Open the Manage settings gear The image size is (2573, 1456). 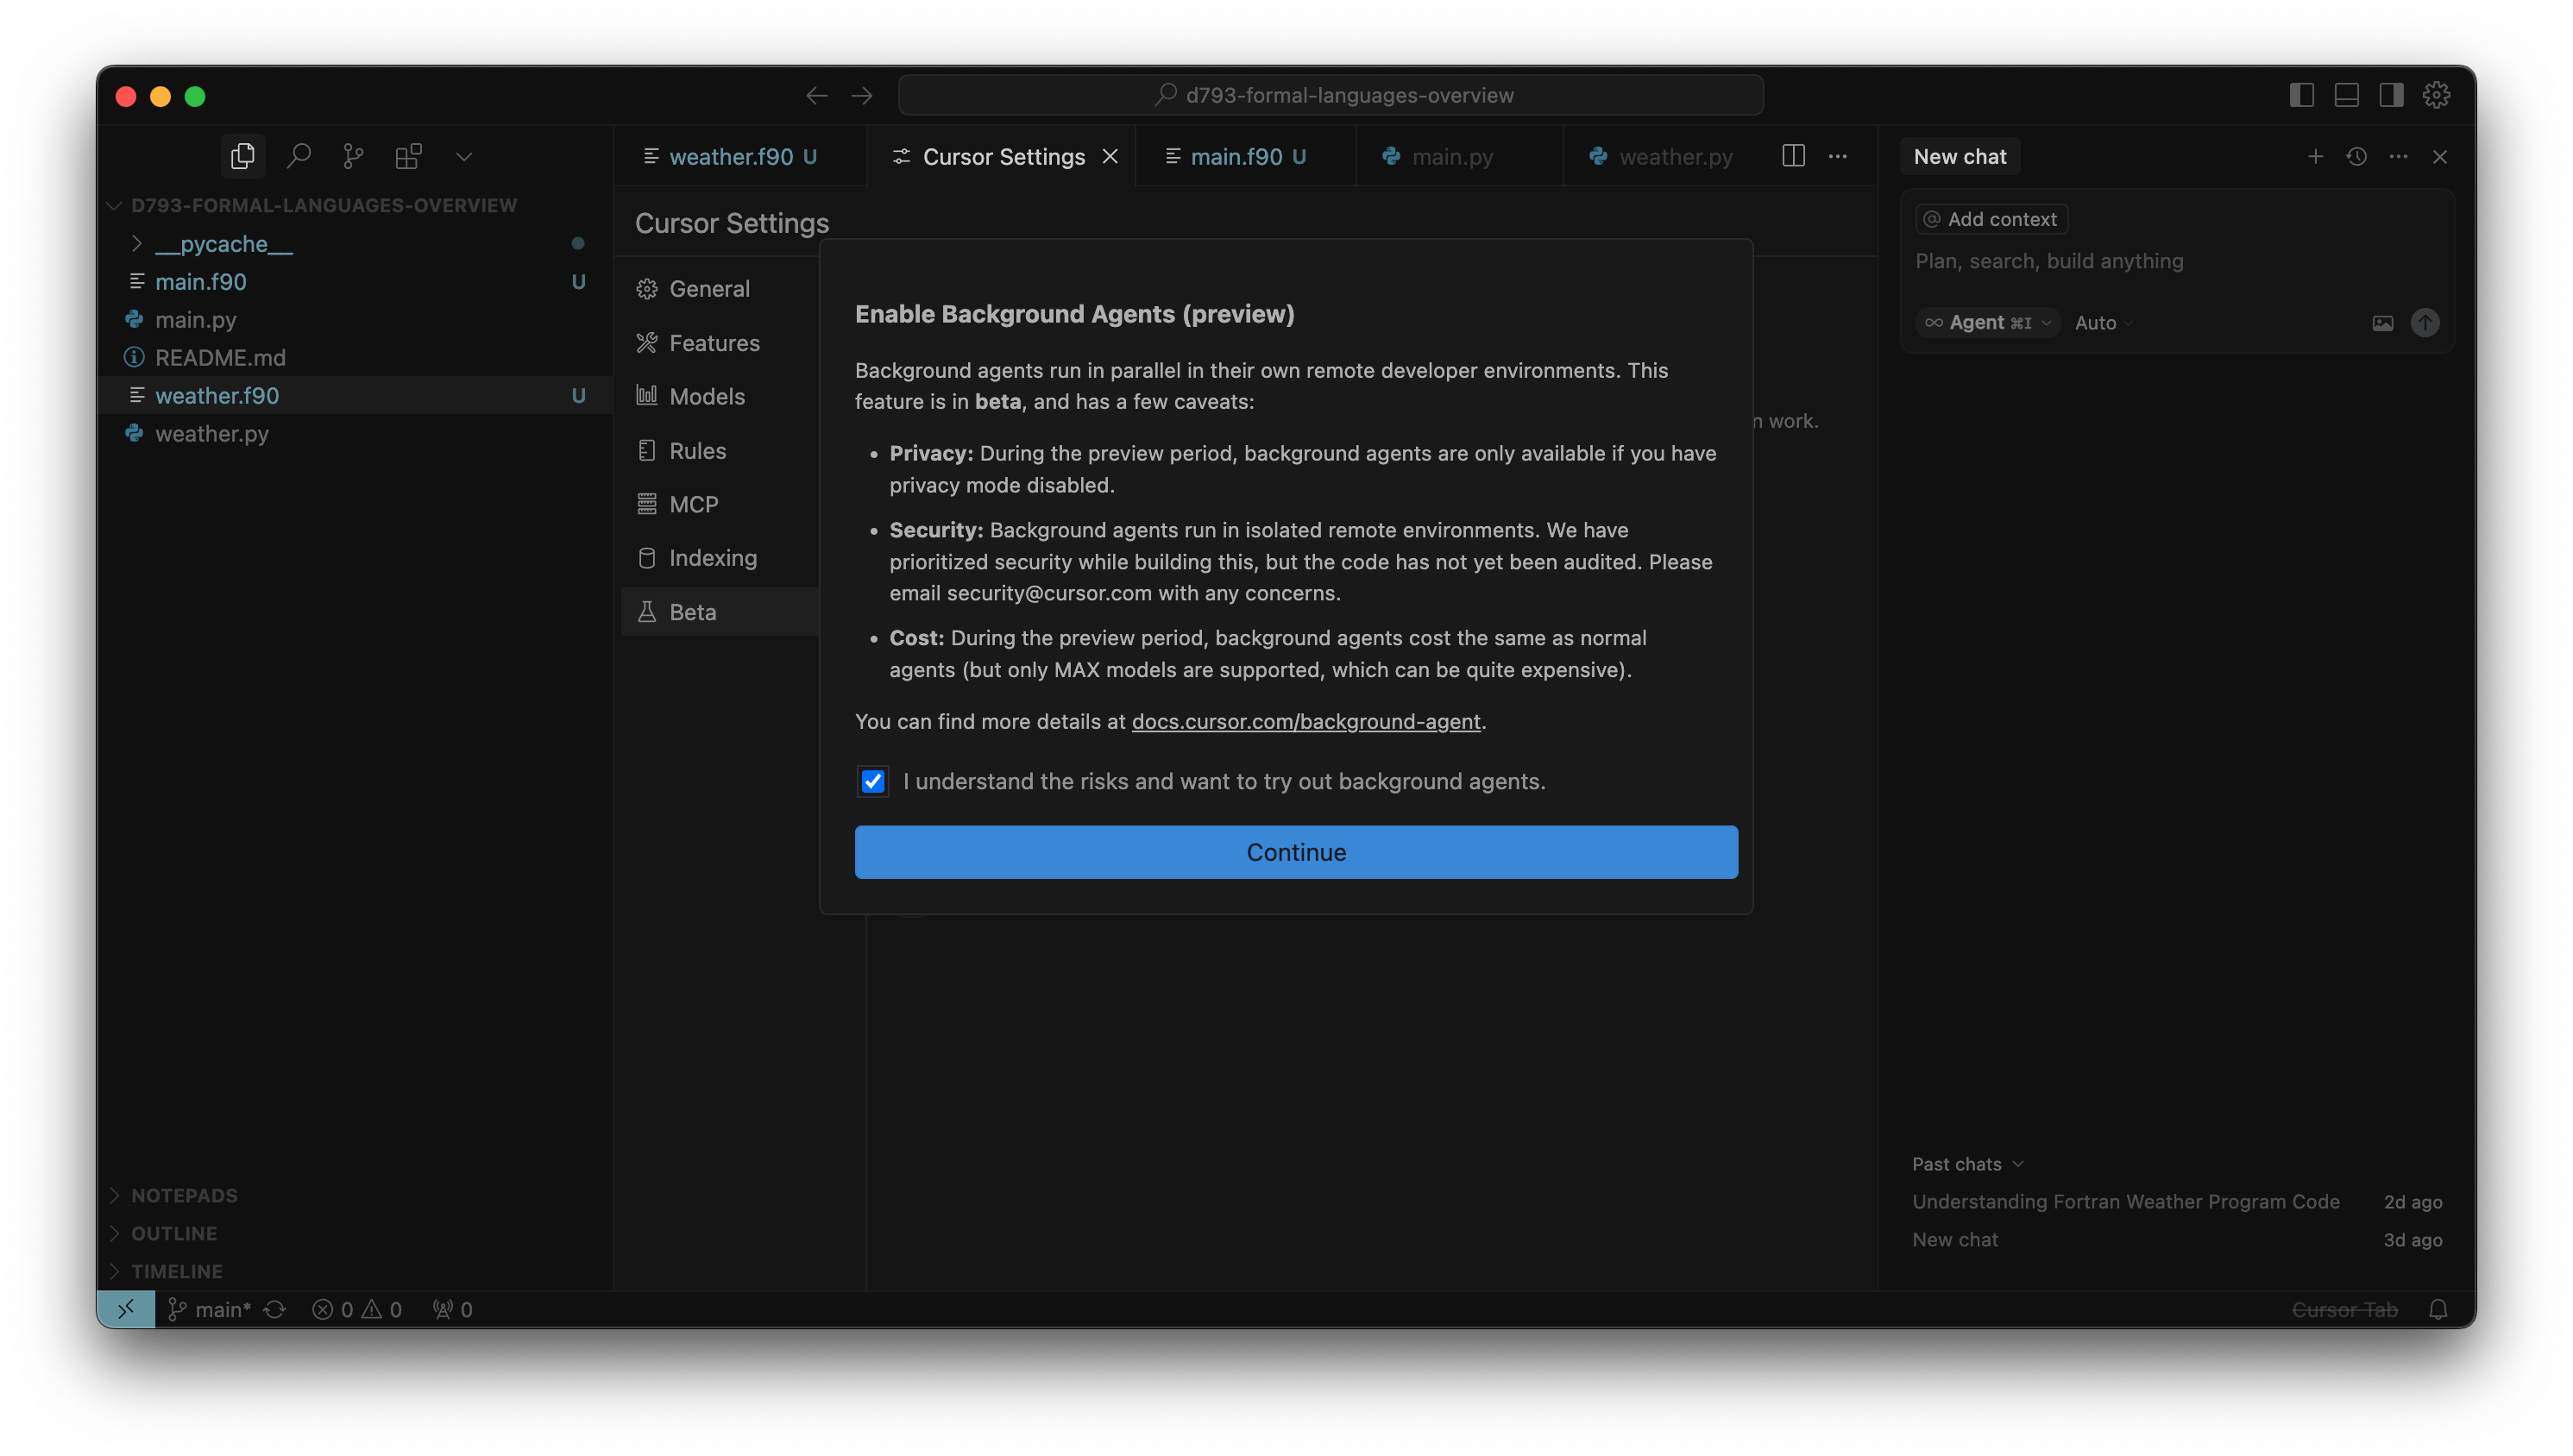click(x=2437, y=95)
